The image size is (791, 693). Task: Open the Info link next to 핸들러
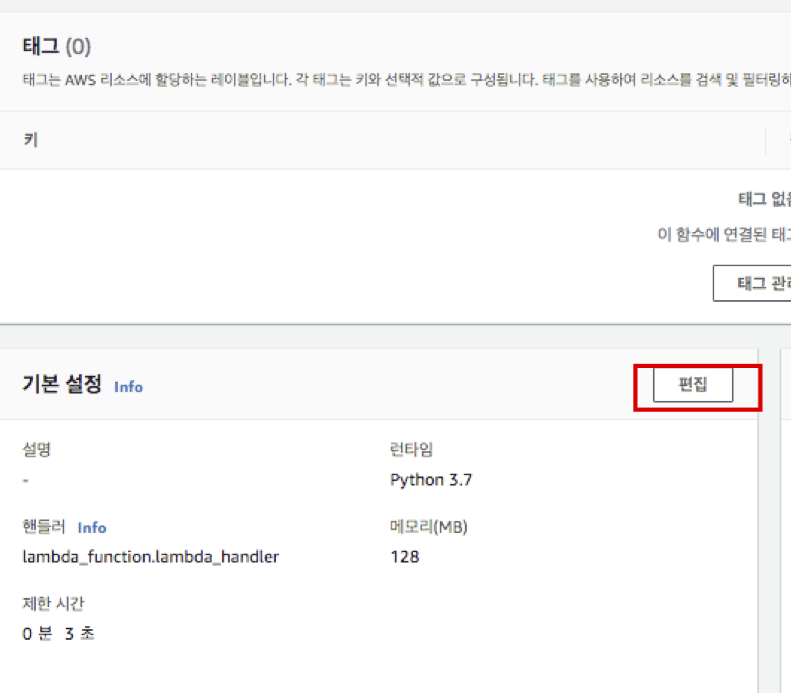click(x=92, y=527)
